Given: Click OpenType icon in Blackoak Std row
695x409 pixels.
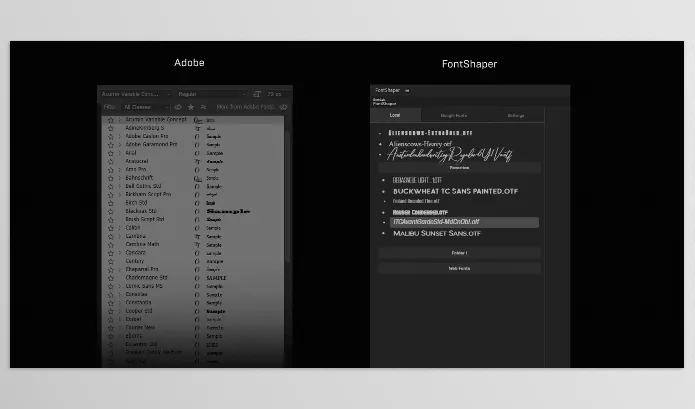Looking at the screenshot, I should point(197,211).
